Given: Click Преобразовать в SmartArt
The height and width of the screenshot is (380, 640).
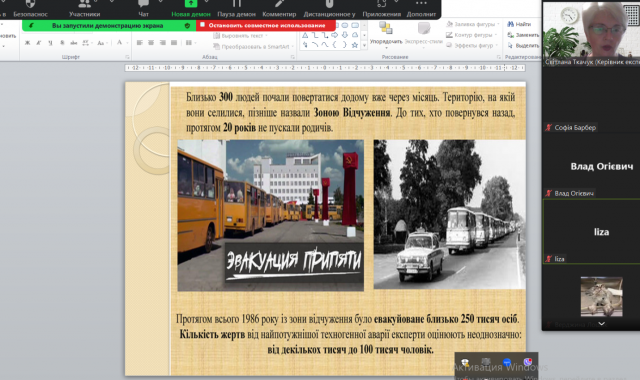Looking at the screenshot, I should pyautogui.click(x=253, y=47).
